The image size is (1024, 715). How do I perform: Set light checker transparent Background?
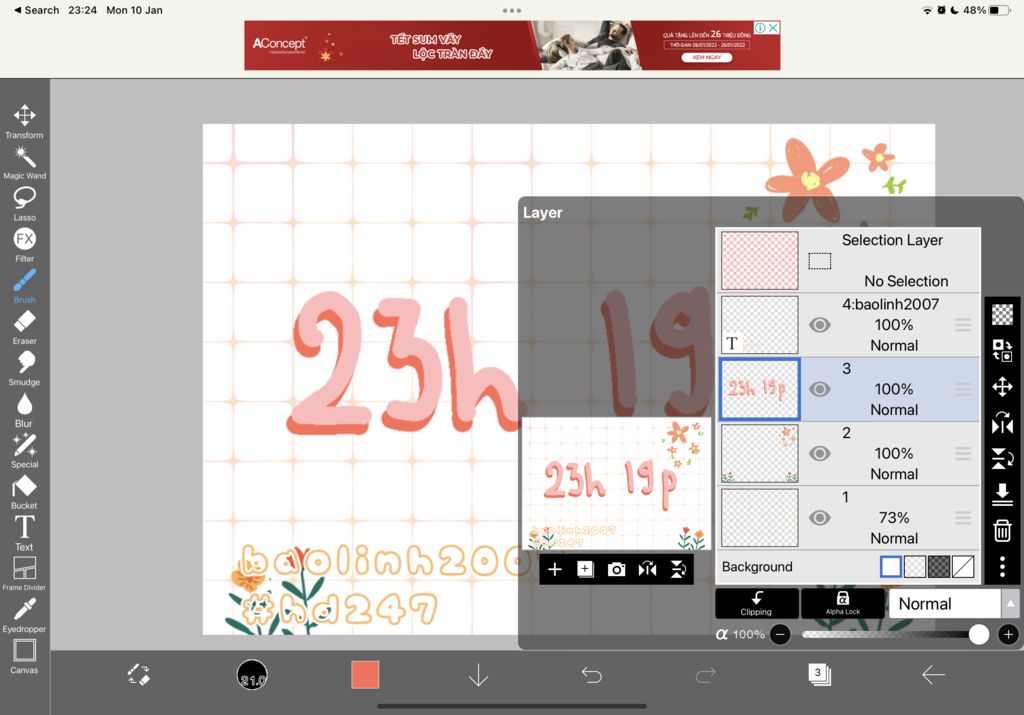click(914, 566)
